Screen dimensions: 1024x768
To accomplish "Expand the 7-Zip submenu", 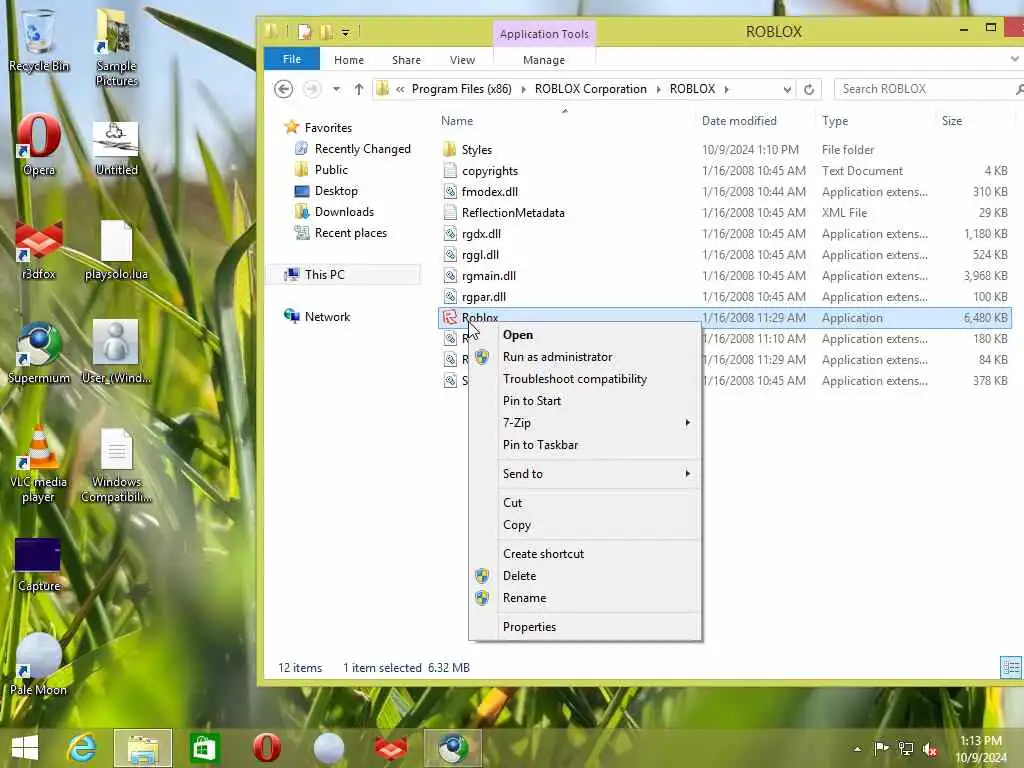I will 687,423.
